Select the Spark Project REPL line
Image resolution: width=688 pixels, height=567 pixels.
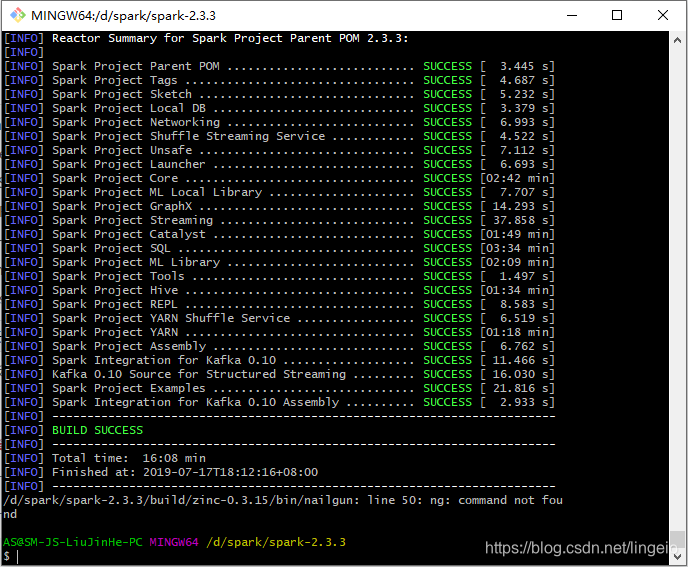click(280, 305)
